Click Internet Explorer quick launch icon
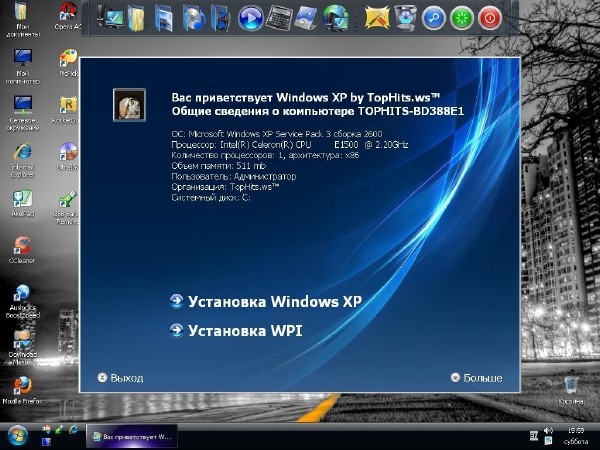The height and width of the screenshot is (450, 600). (73, 430)
